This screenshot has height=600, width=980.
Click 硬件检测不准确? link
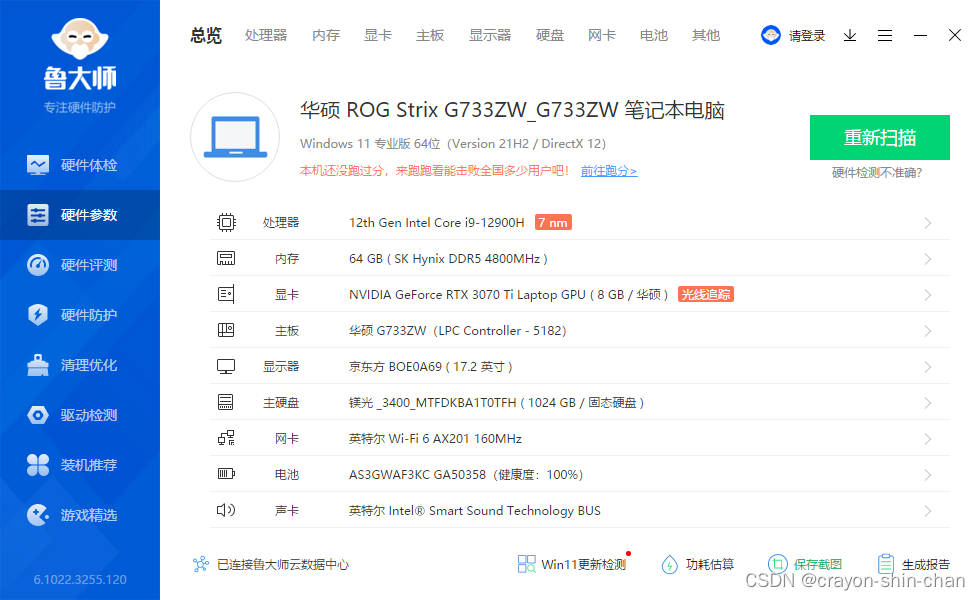877,173
